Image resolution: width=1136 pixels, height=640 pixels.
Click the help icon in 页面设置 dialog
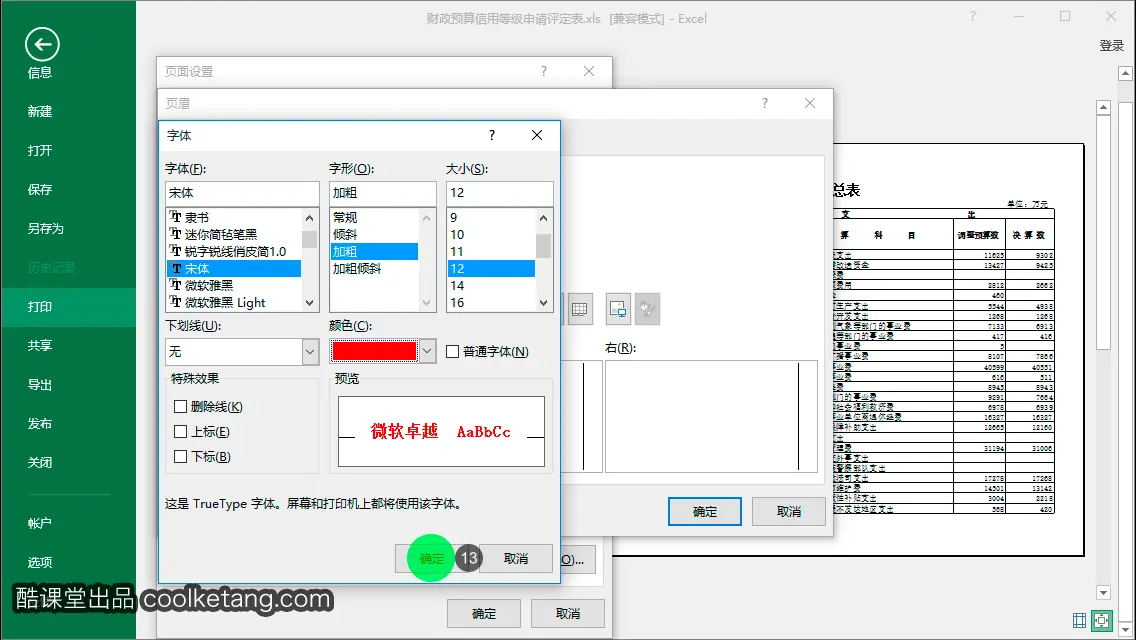coord(544,71)
